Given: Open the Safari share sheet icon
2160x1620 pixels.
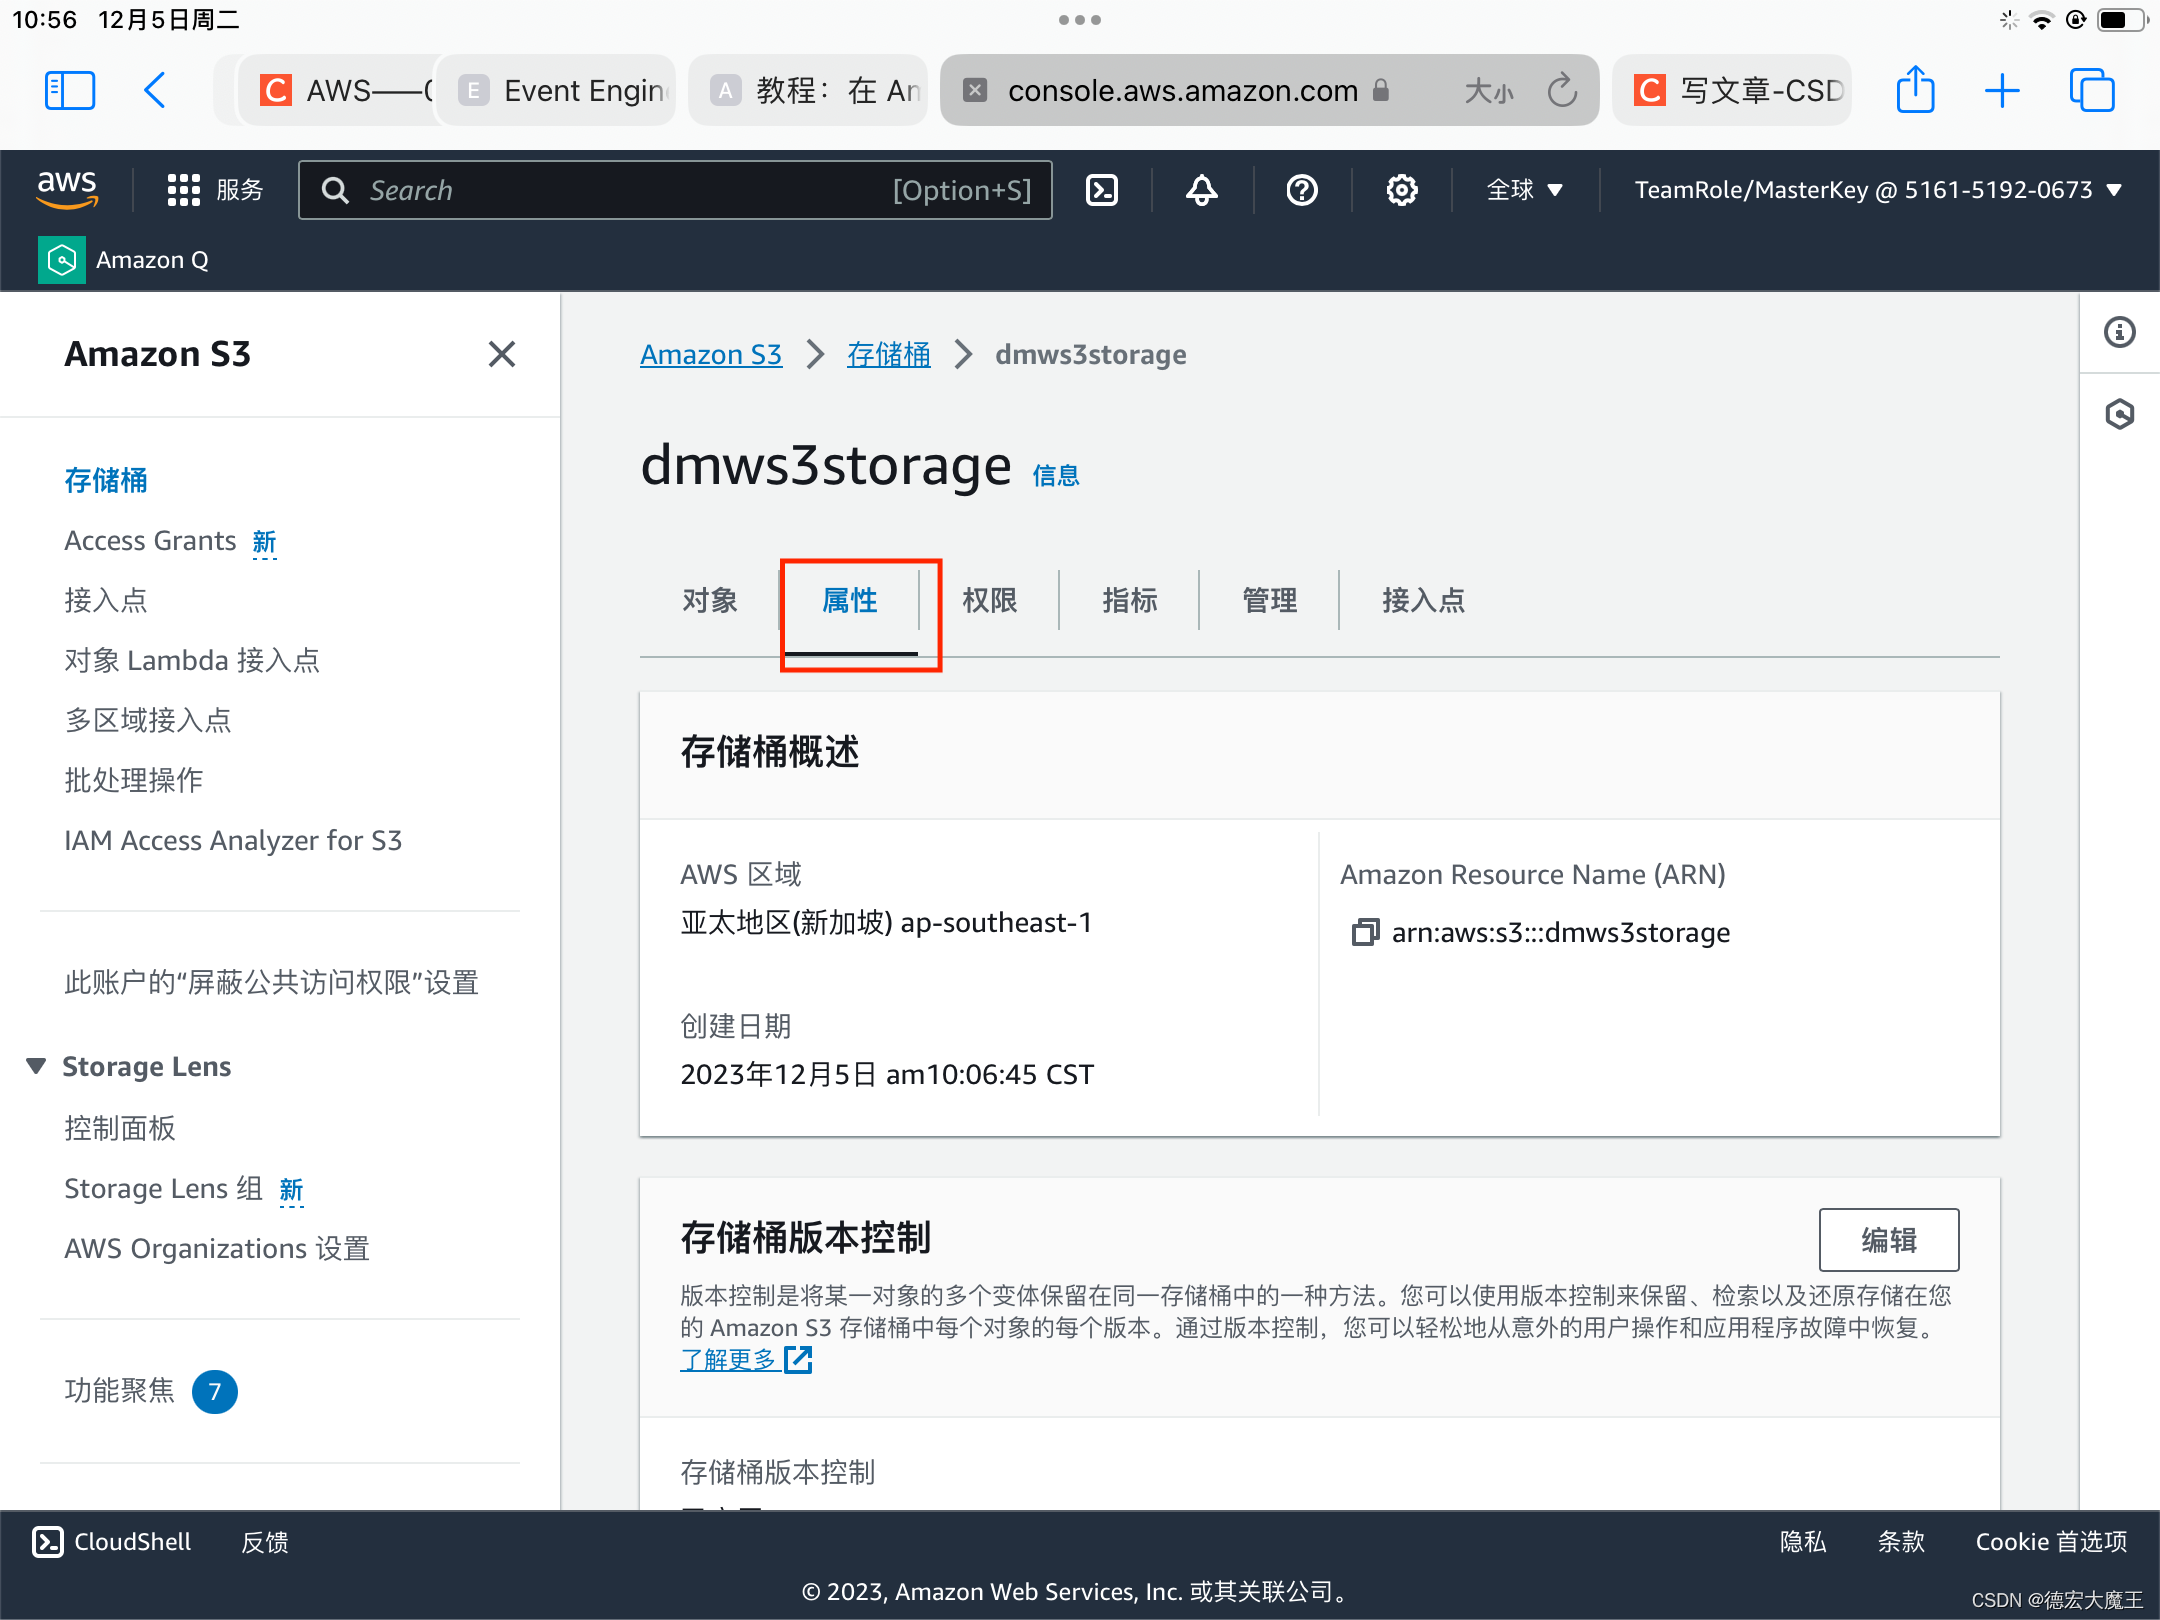Looking at the screenshot, I should 1915,90.
